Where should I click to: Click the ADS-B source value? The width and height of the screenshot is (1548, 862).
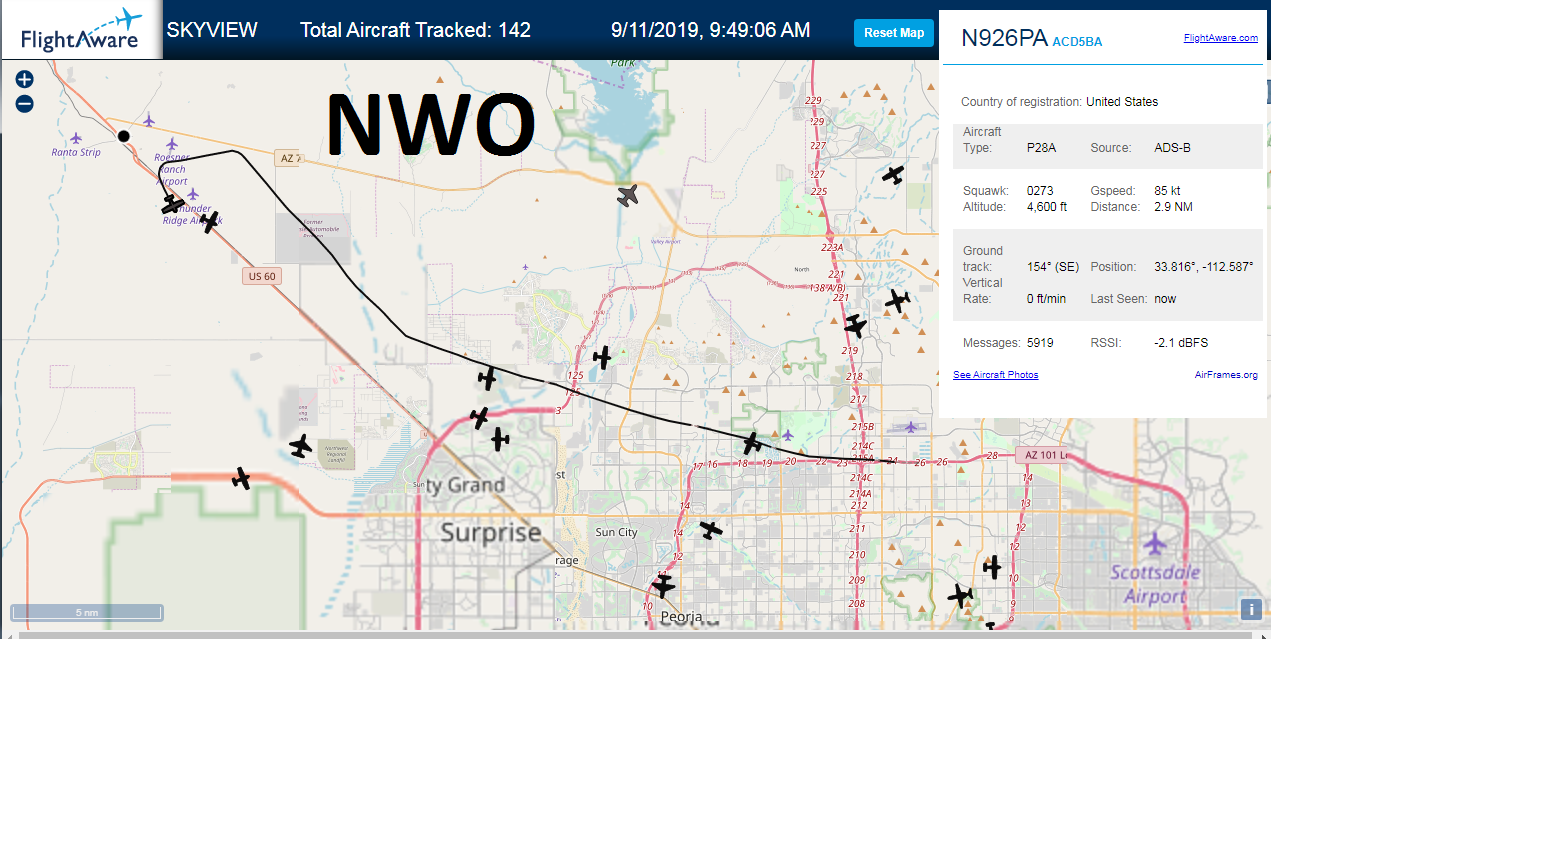coord(1172,148)
